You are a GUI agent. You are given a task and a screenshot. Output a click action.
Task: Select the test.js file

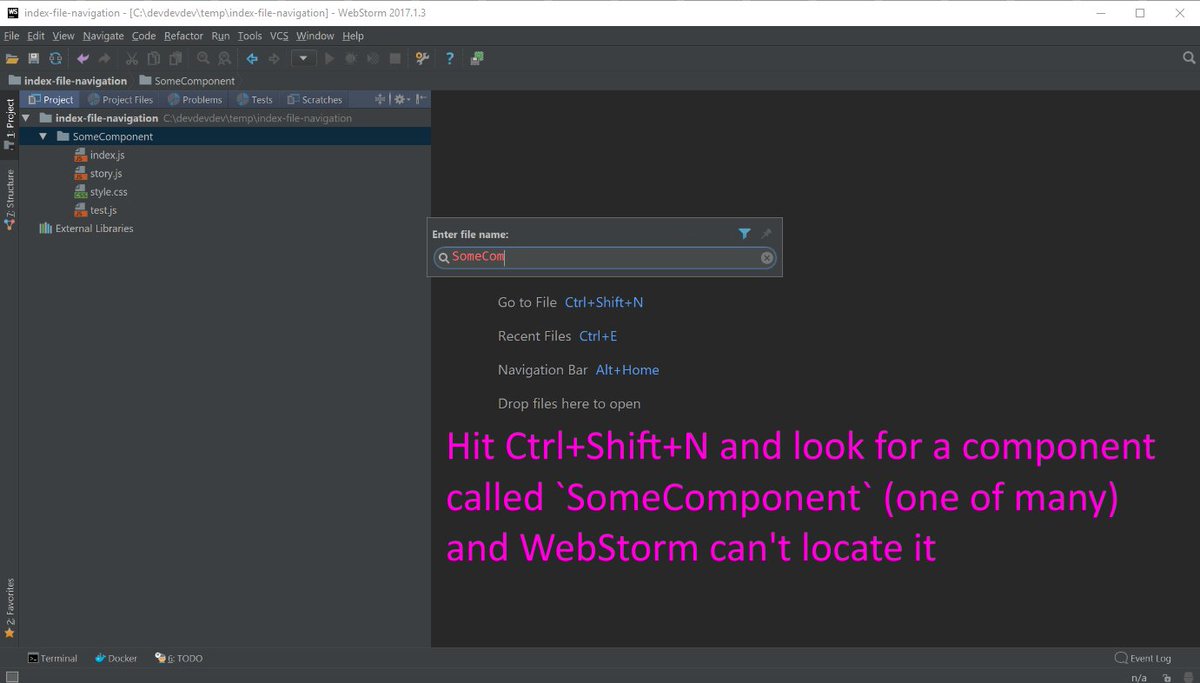click(96, 210)
